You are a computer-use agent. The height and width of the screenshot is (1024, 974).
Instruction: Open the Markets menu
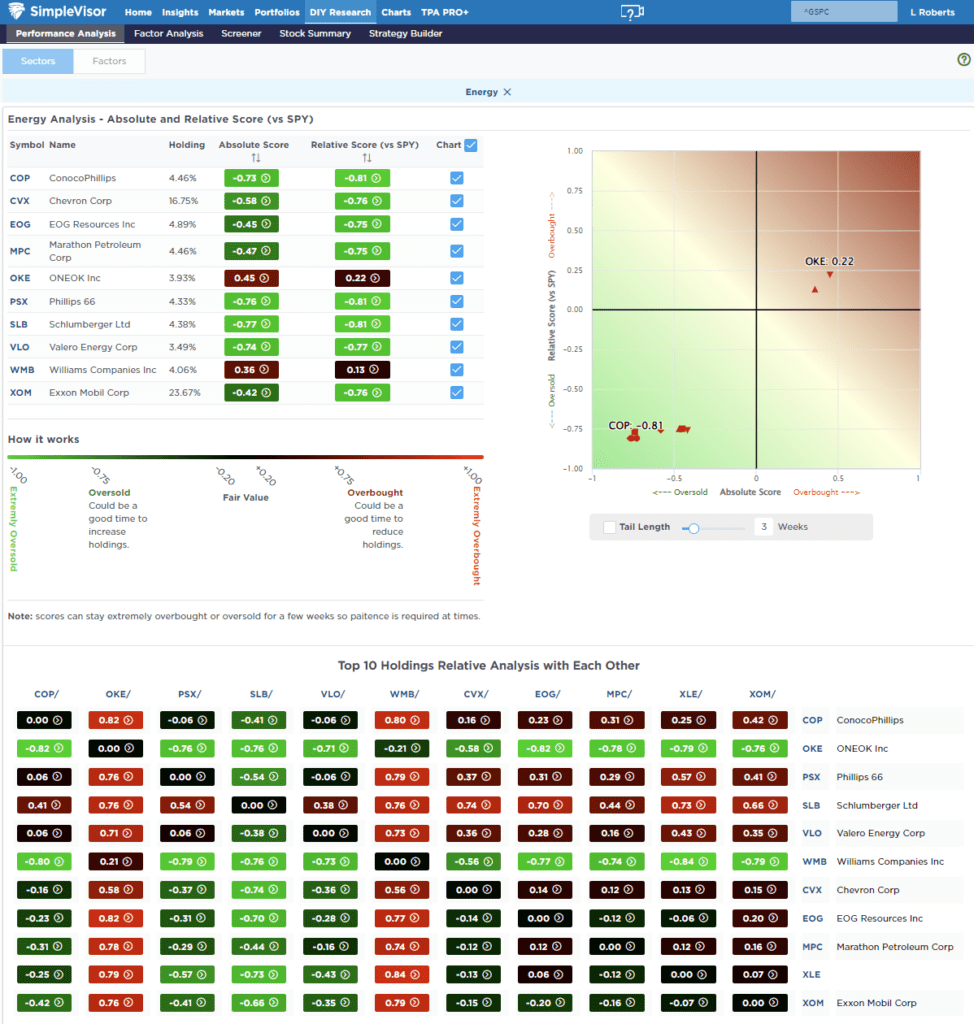pyautogui.click(x=226, y=12)
